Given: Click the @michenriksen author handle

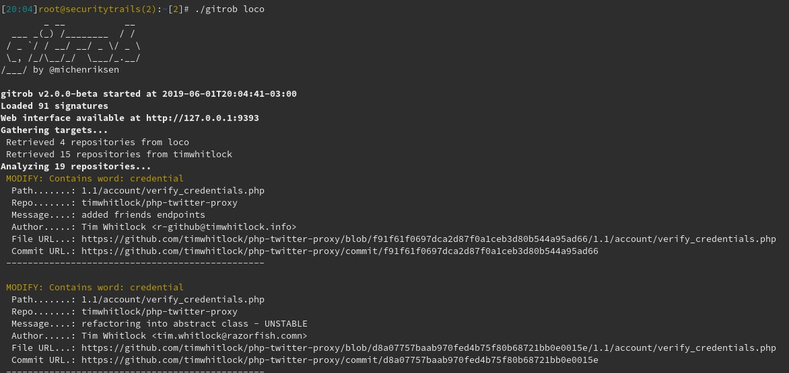Looking at the screenshot, I should 84,69.
